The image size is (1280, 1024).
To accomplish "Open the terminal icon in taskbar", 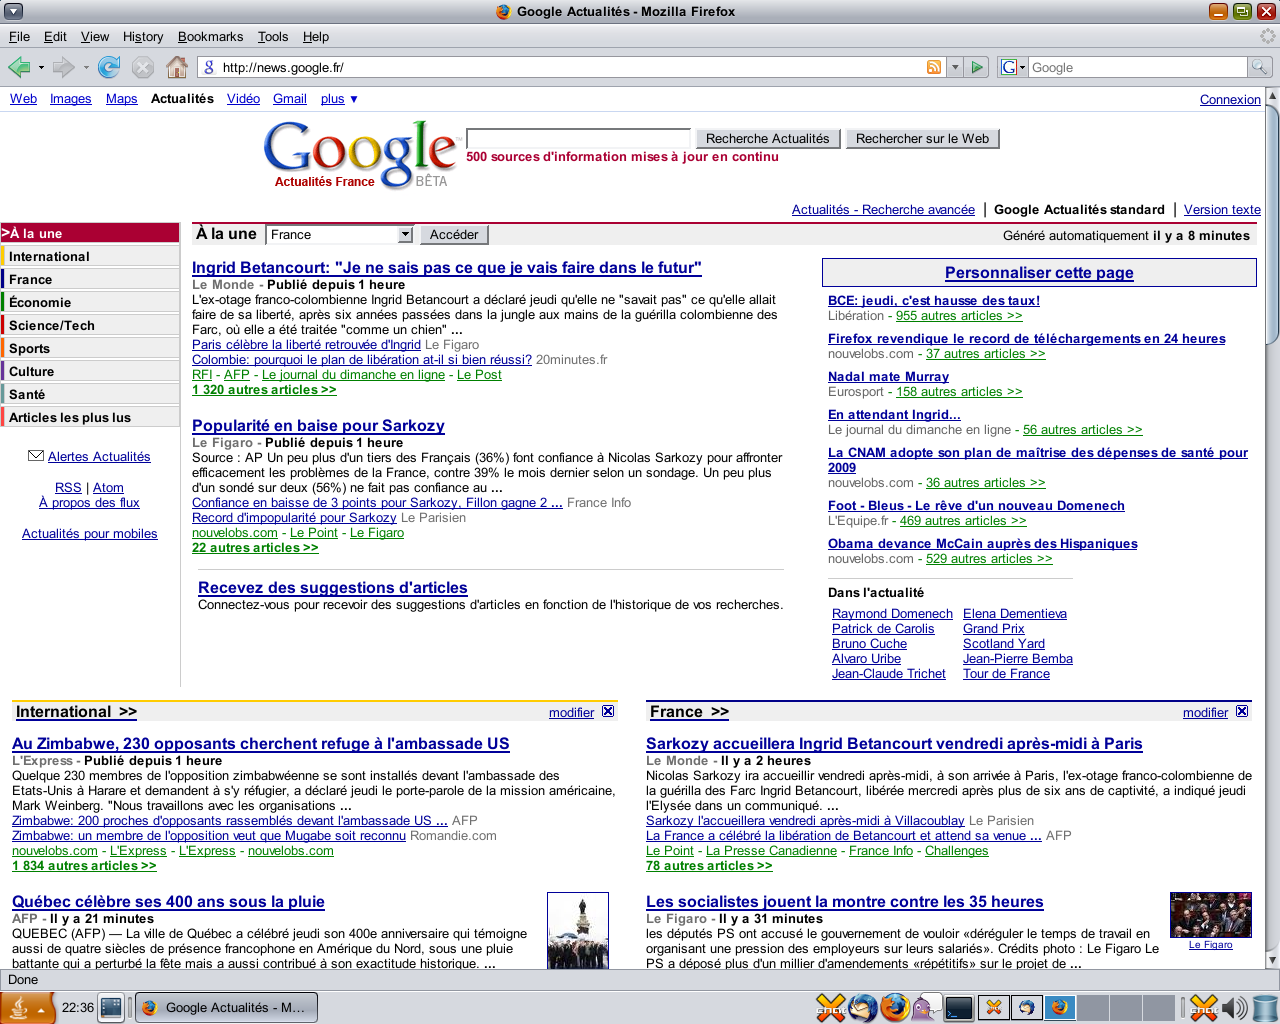I will click(959, 1007).
